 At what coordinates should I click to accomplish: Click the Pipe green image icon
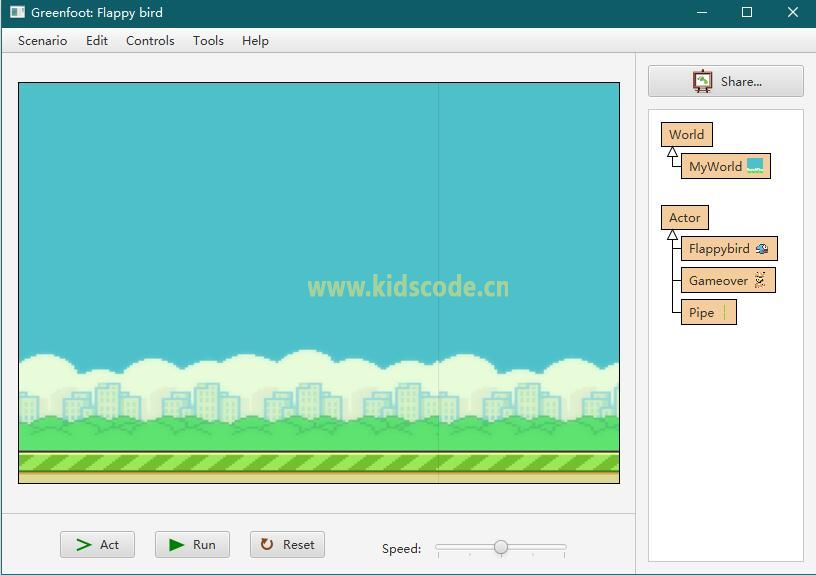pyautogui.click(x=724, y=312)
